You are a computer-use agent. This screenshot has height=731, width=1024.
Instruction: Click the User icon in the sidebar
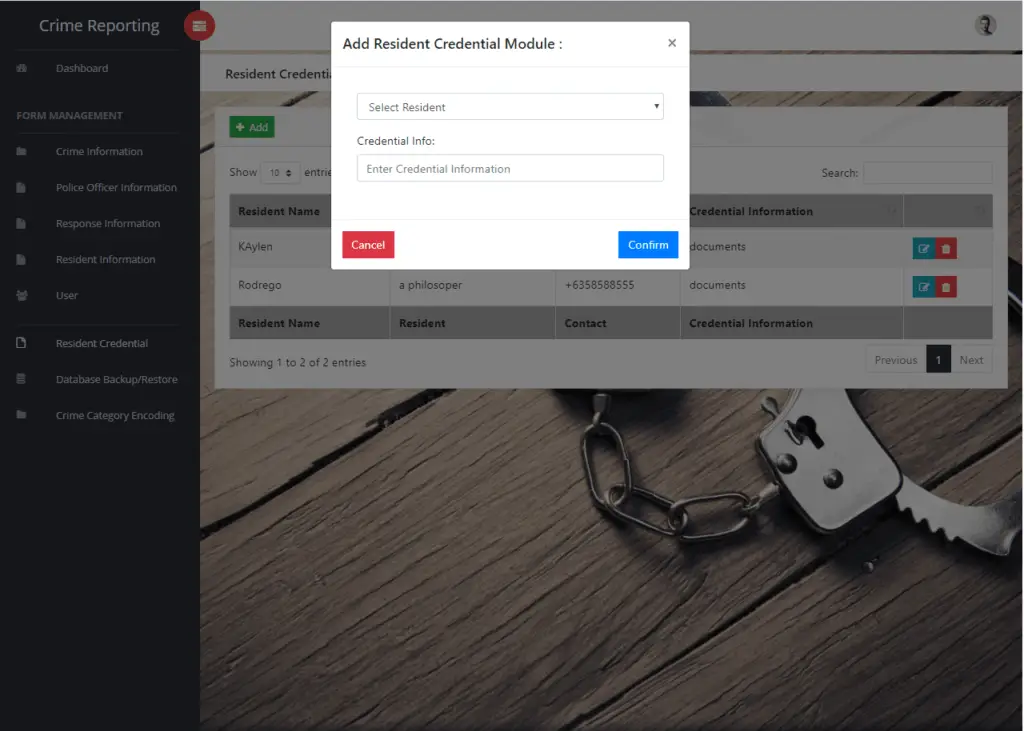(x=22, y=295)
